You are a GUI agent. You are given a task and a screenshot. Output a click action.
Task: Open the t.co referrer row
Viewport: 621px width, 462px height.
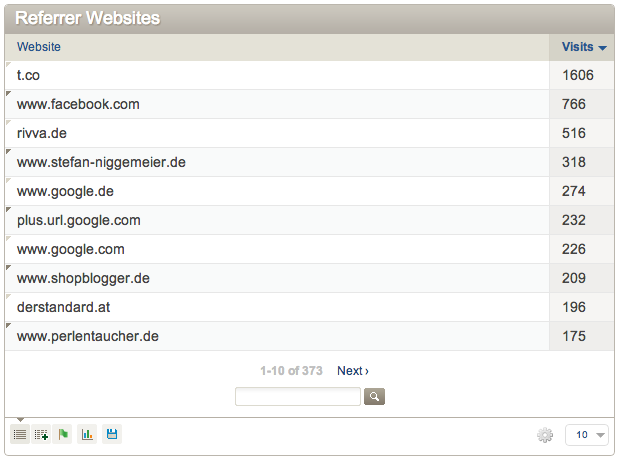[277, 75]
